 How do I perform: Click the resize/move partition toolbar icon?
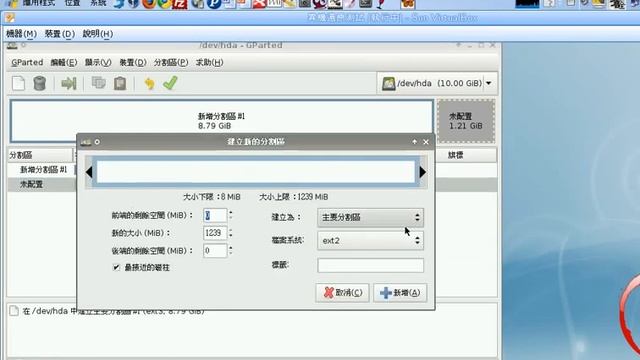[69, 83]
